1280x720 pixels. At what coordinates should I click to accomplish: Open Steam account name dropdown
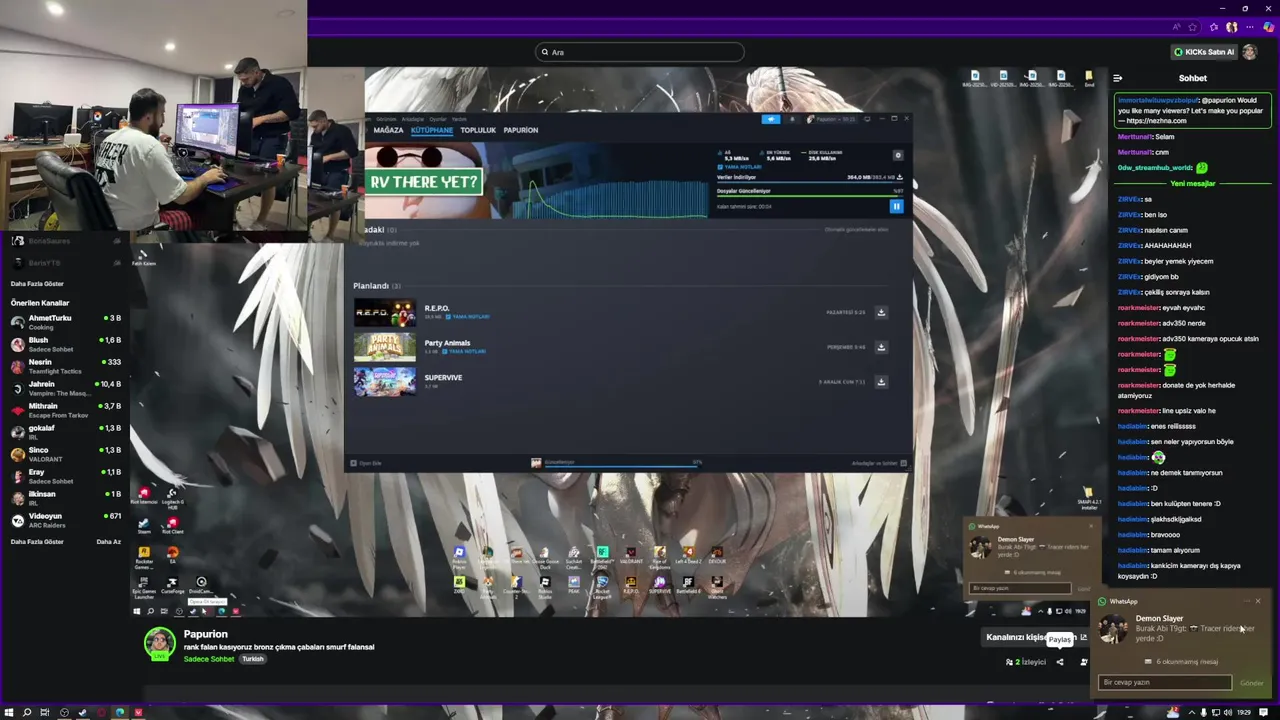[832, 119]
